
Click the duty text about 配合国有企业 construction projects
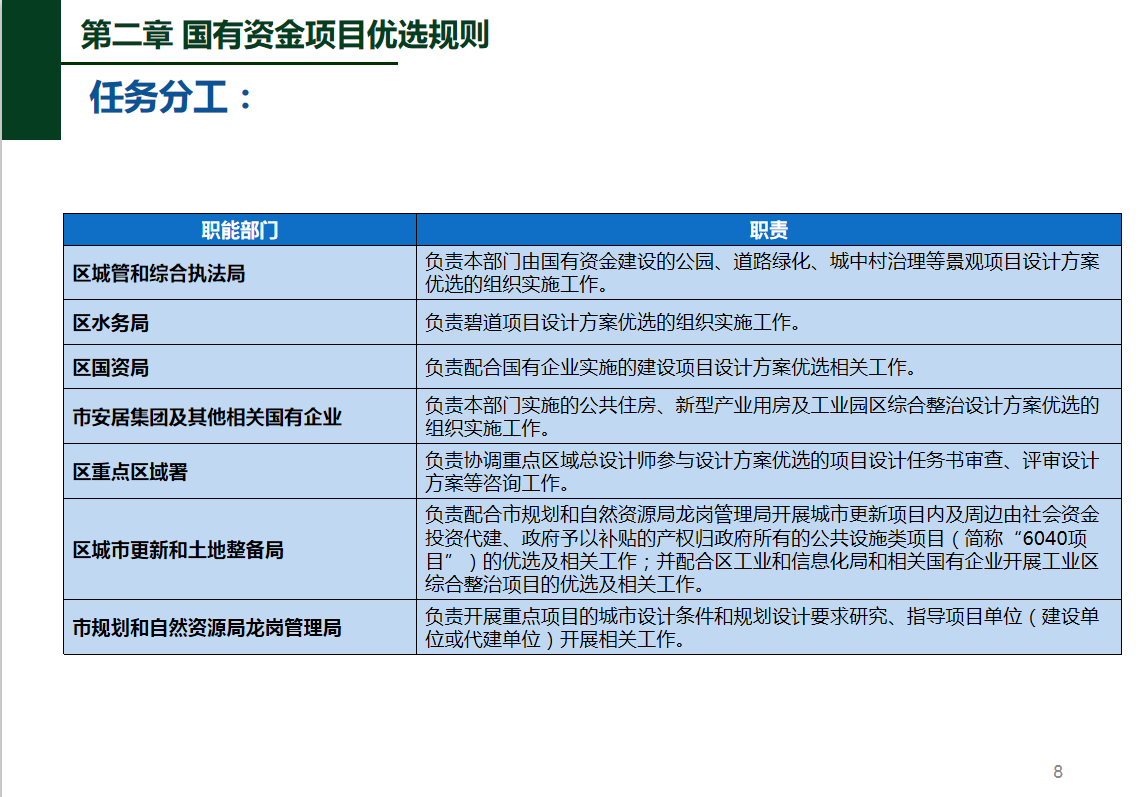point(670,367)
